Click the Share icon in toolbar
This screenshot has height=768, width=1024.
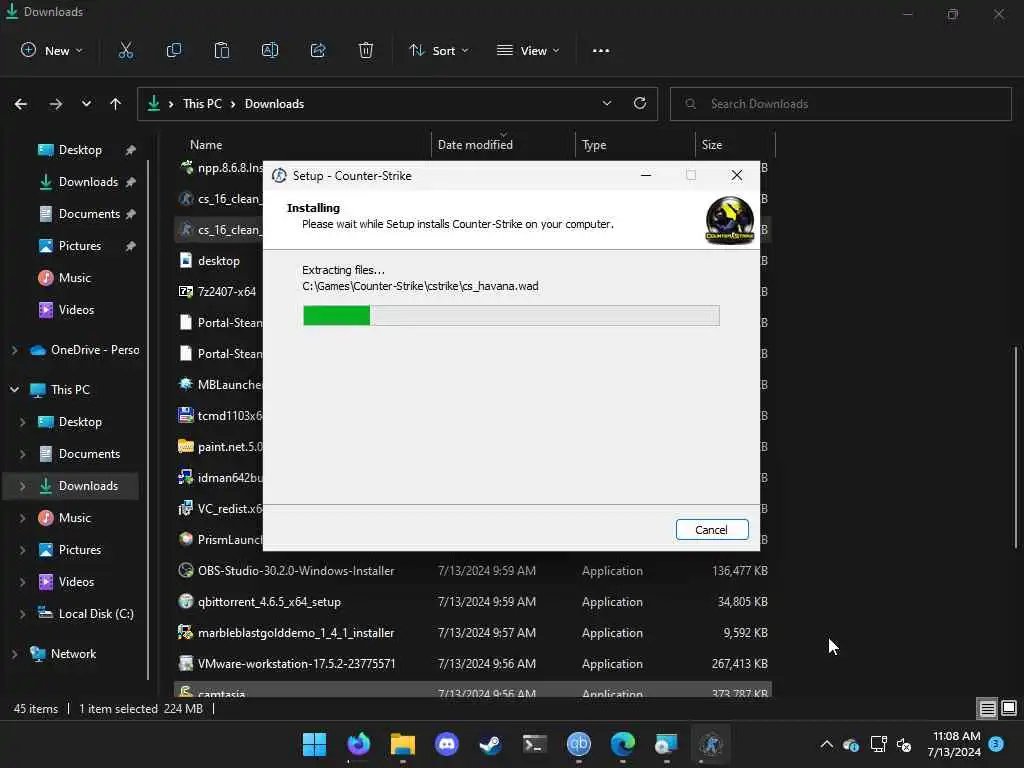point(318,50)
